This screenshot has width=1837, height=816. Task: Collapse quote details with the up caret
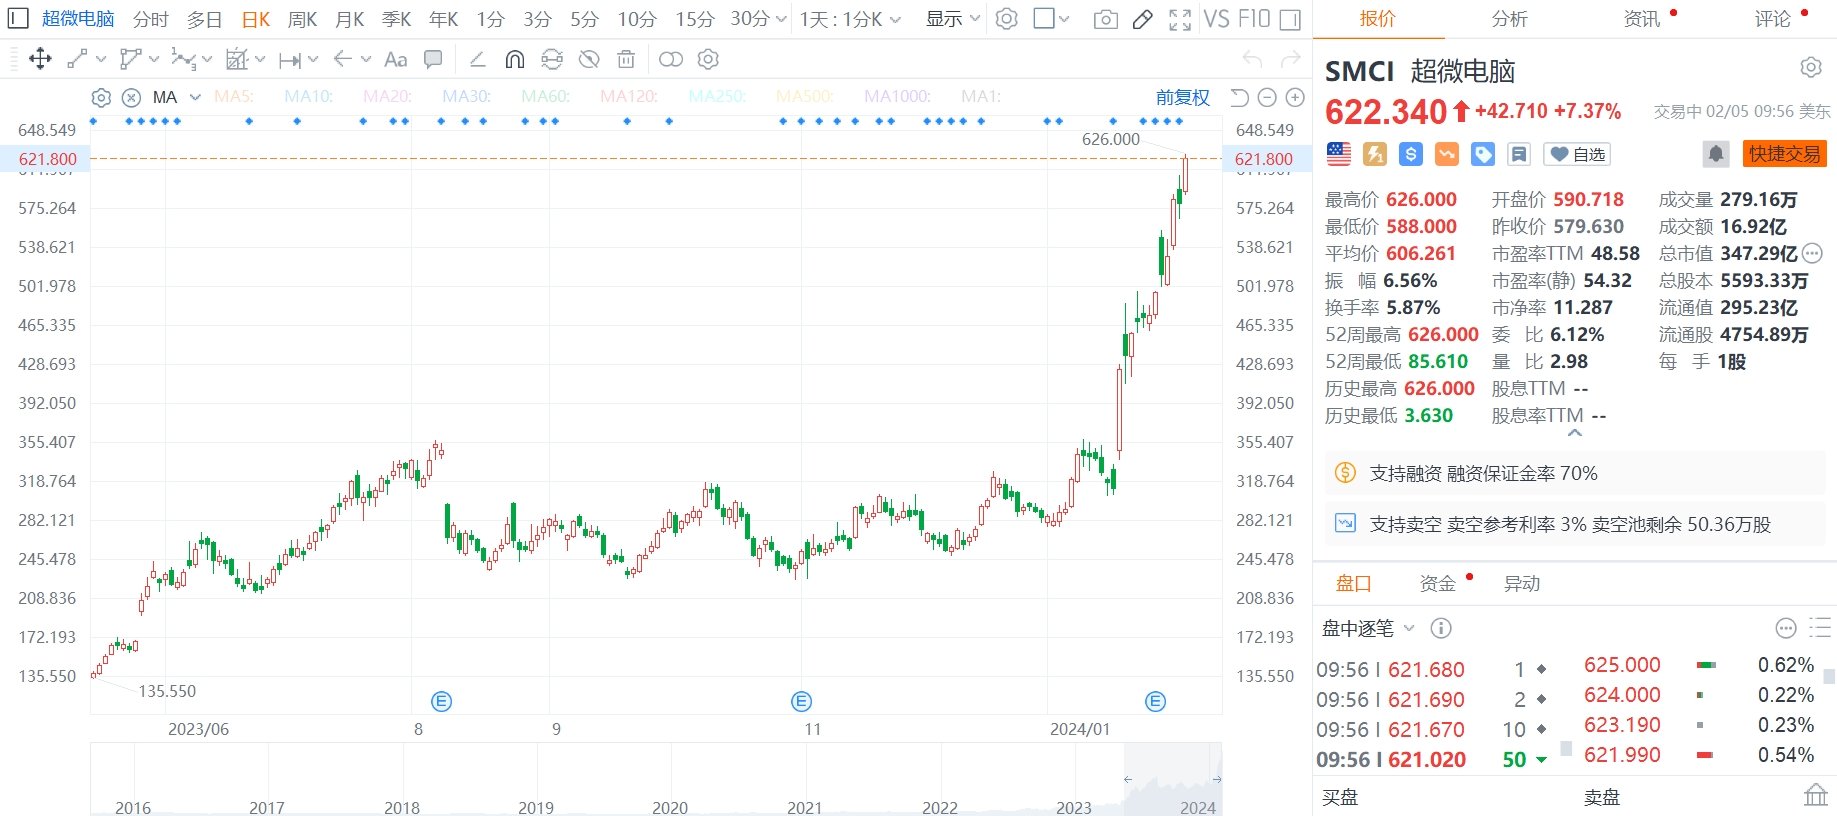[x=1575, y=433]
